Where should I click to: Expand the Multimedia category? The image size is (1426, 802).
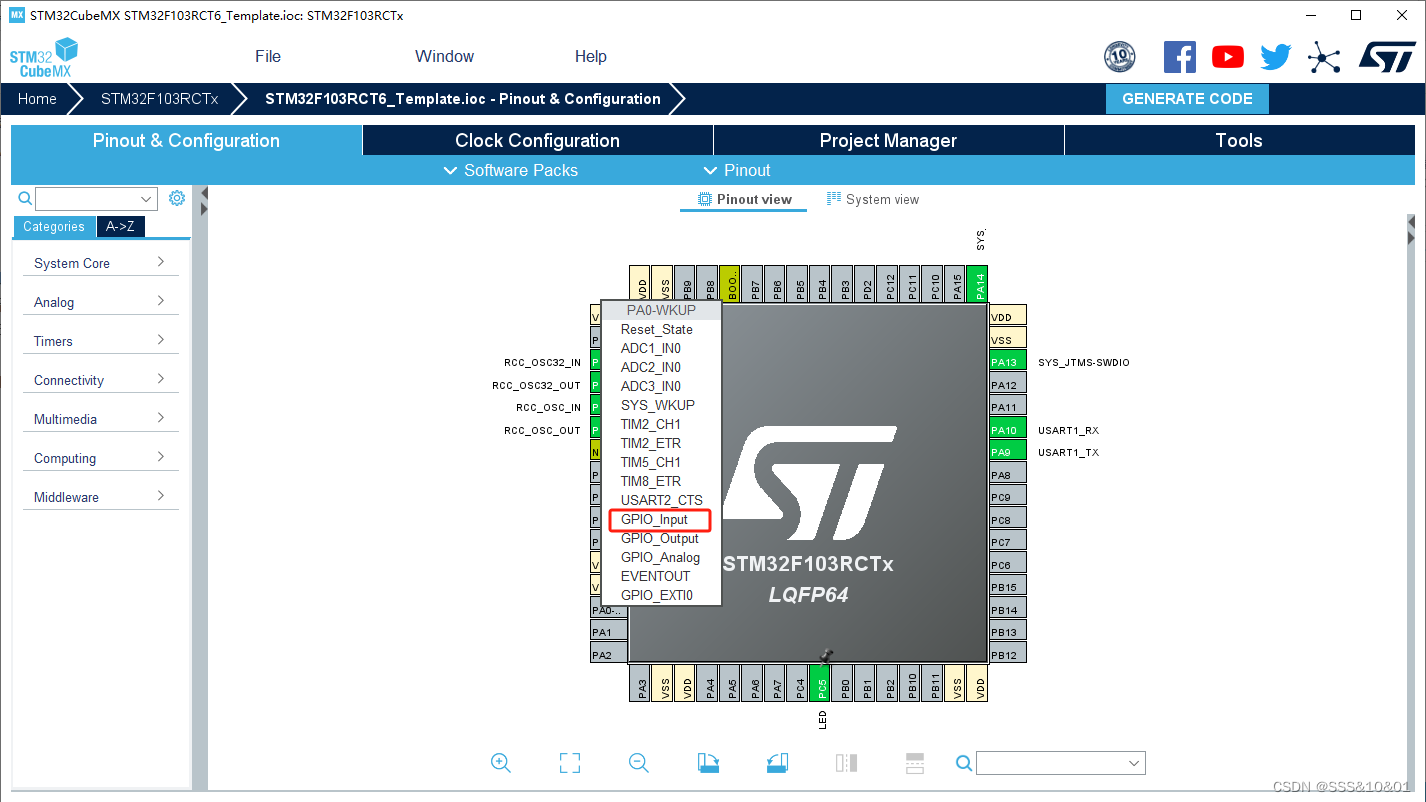100,419
